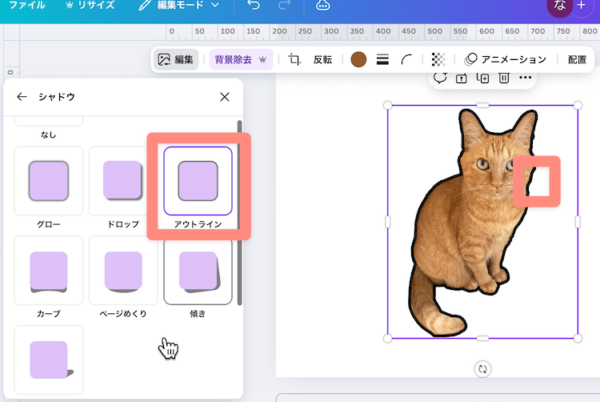Click the アニメーション button
Screen dimensions: 600x402
[505, 60]
